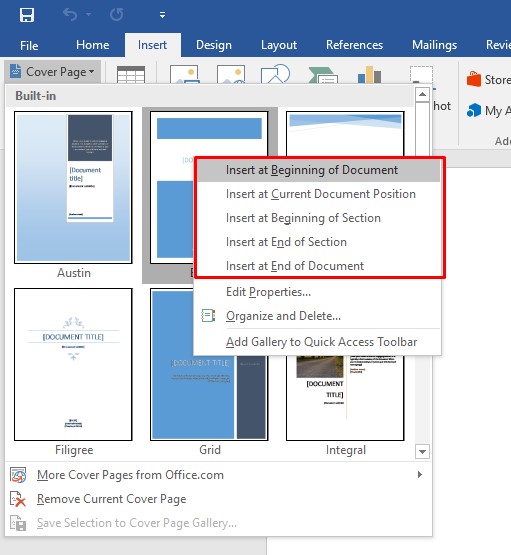
Task: Choose Insert at Current Document Position
Action: 318,194
